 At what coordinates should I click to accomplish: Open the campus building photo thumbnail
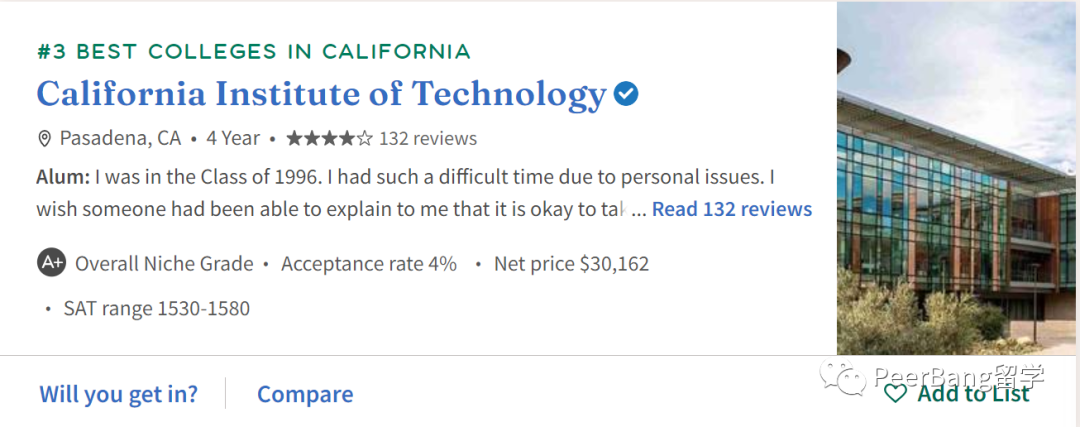pyautogui.click(x=958, y=178)
